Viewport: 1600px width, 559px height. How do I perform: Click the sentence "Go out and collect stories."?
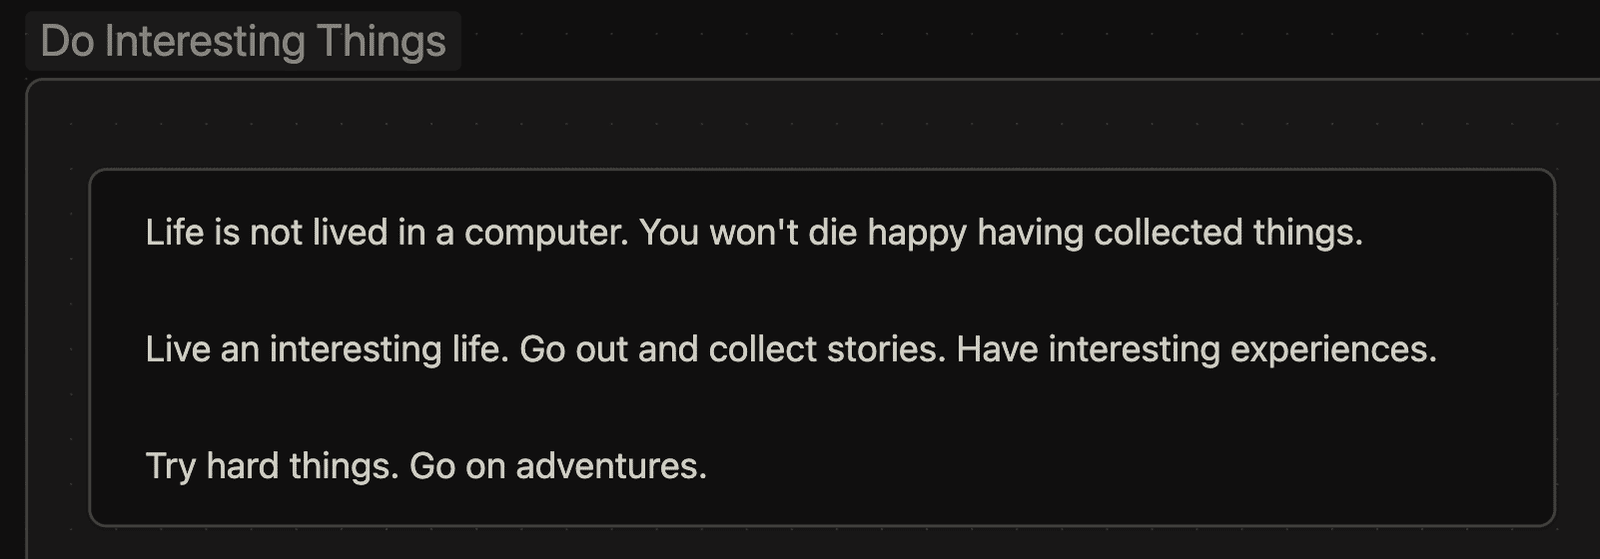coord(733,350)
